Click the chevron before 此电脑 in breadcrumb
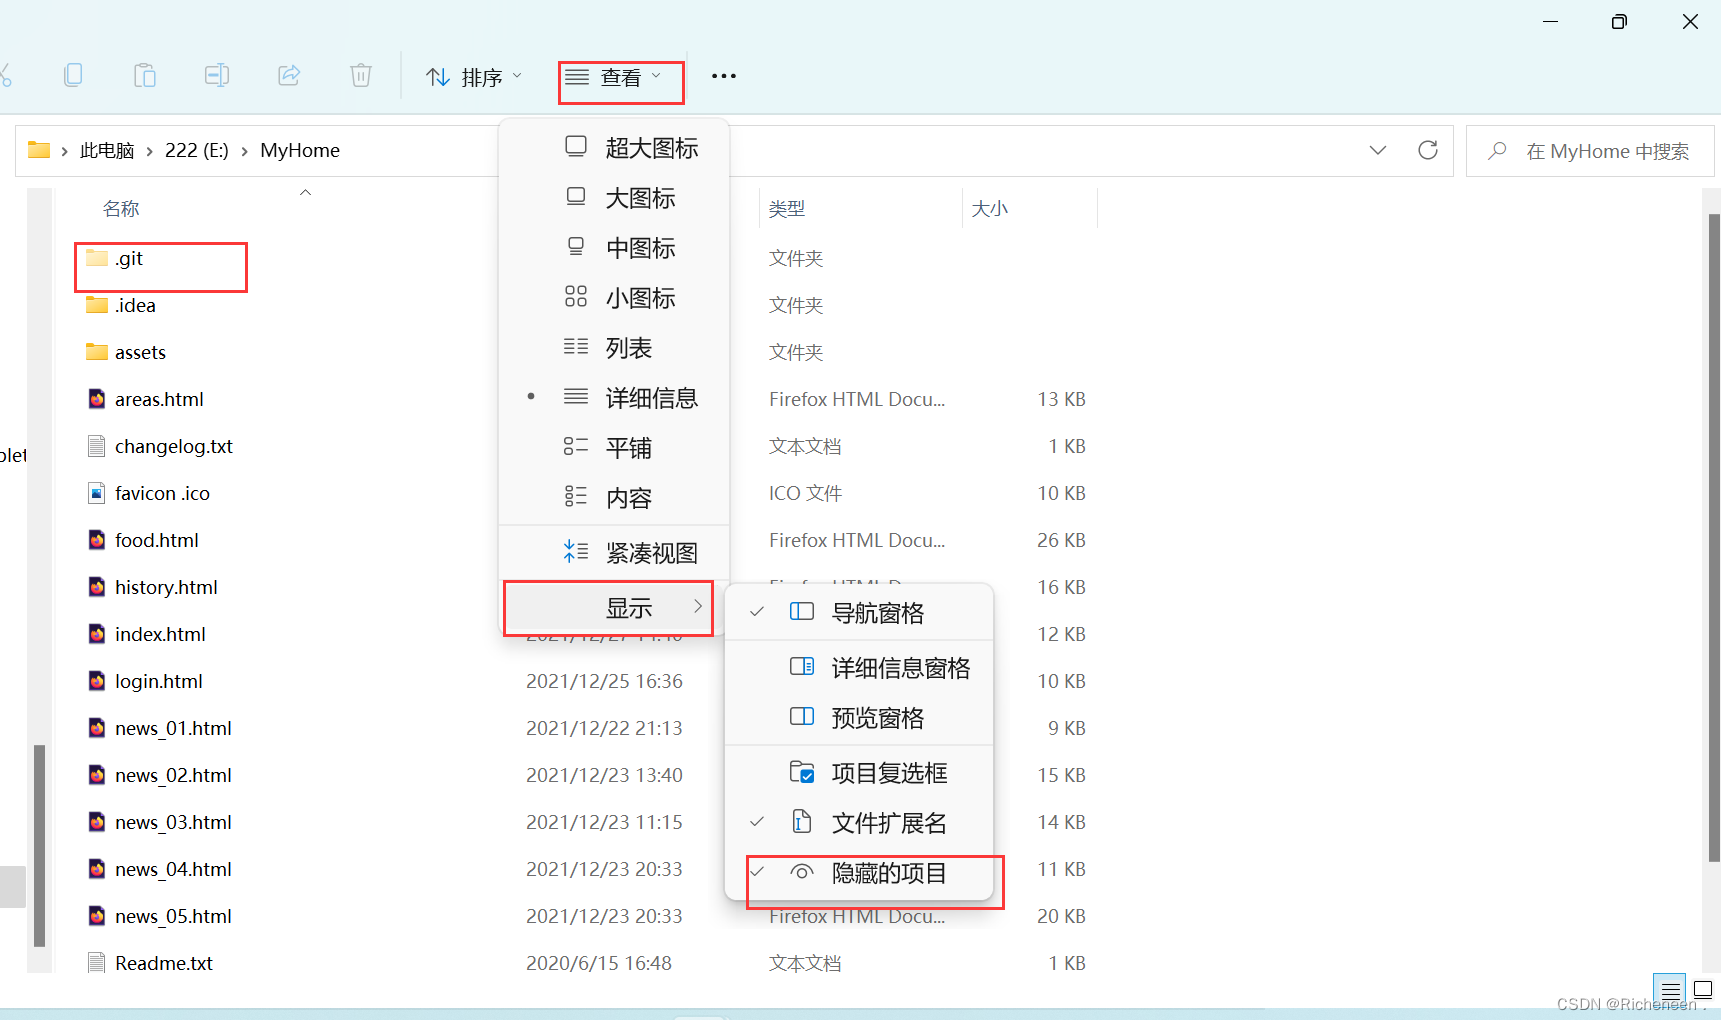Screen dimensions: 1721x1020 click(64, 151)
